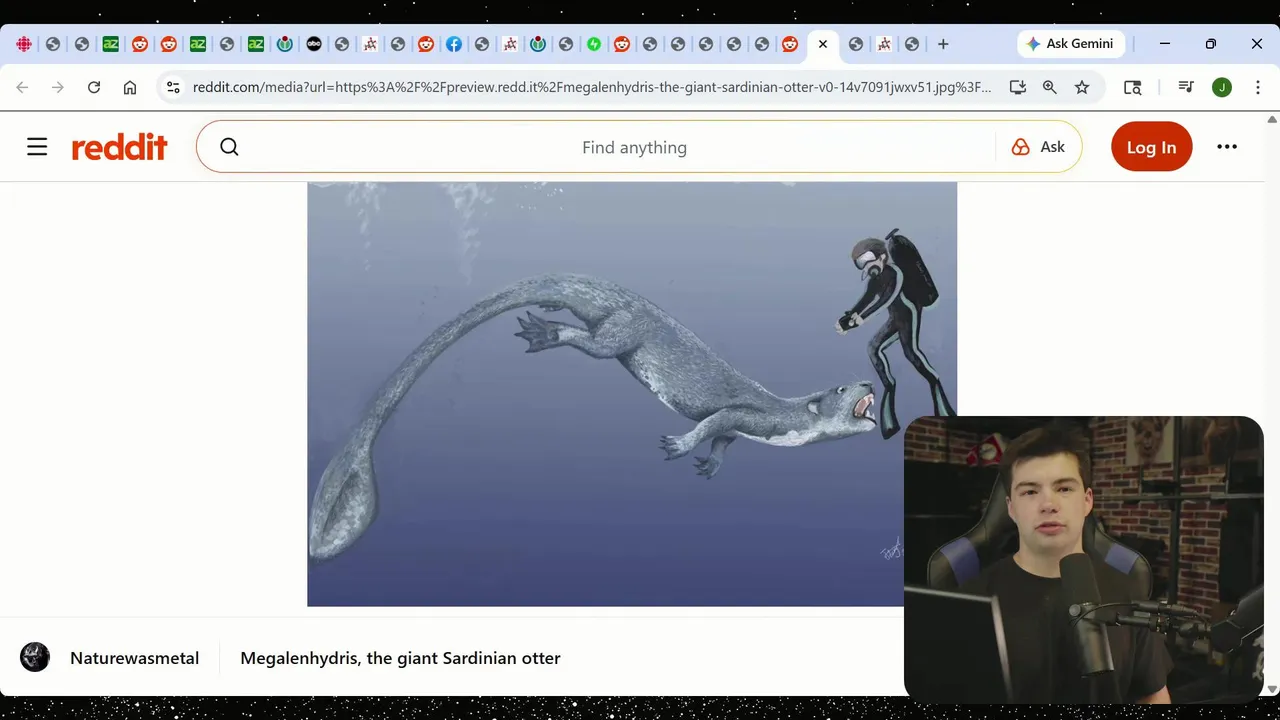Open the media controls icon
This screenshot has height=720, width=1280.
[1186, 87]
